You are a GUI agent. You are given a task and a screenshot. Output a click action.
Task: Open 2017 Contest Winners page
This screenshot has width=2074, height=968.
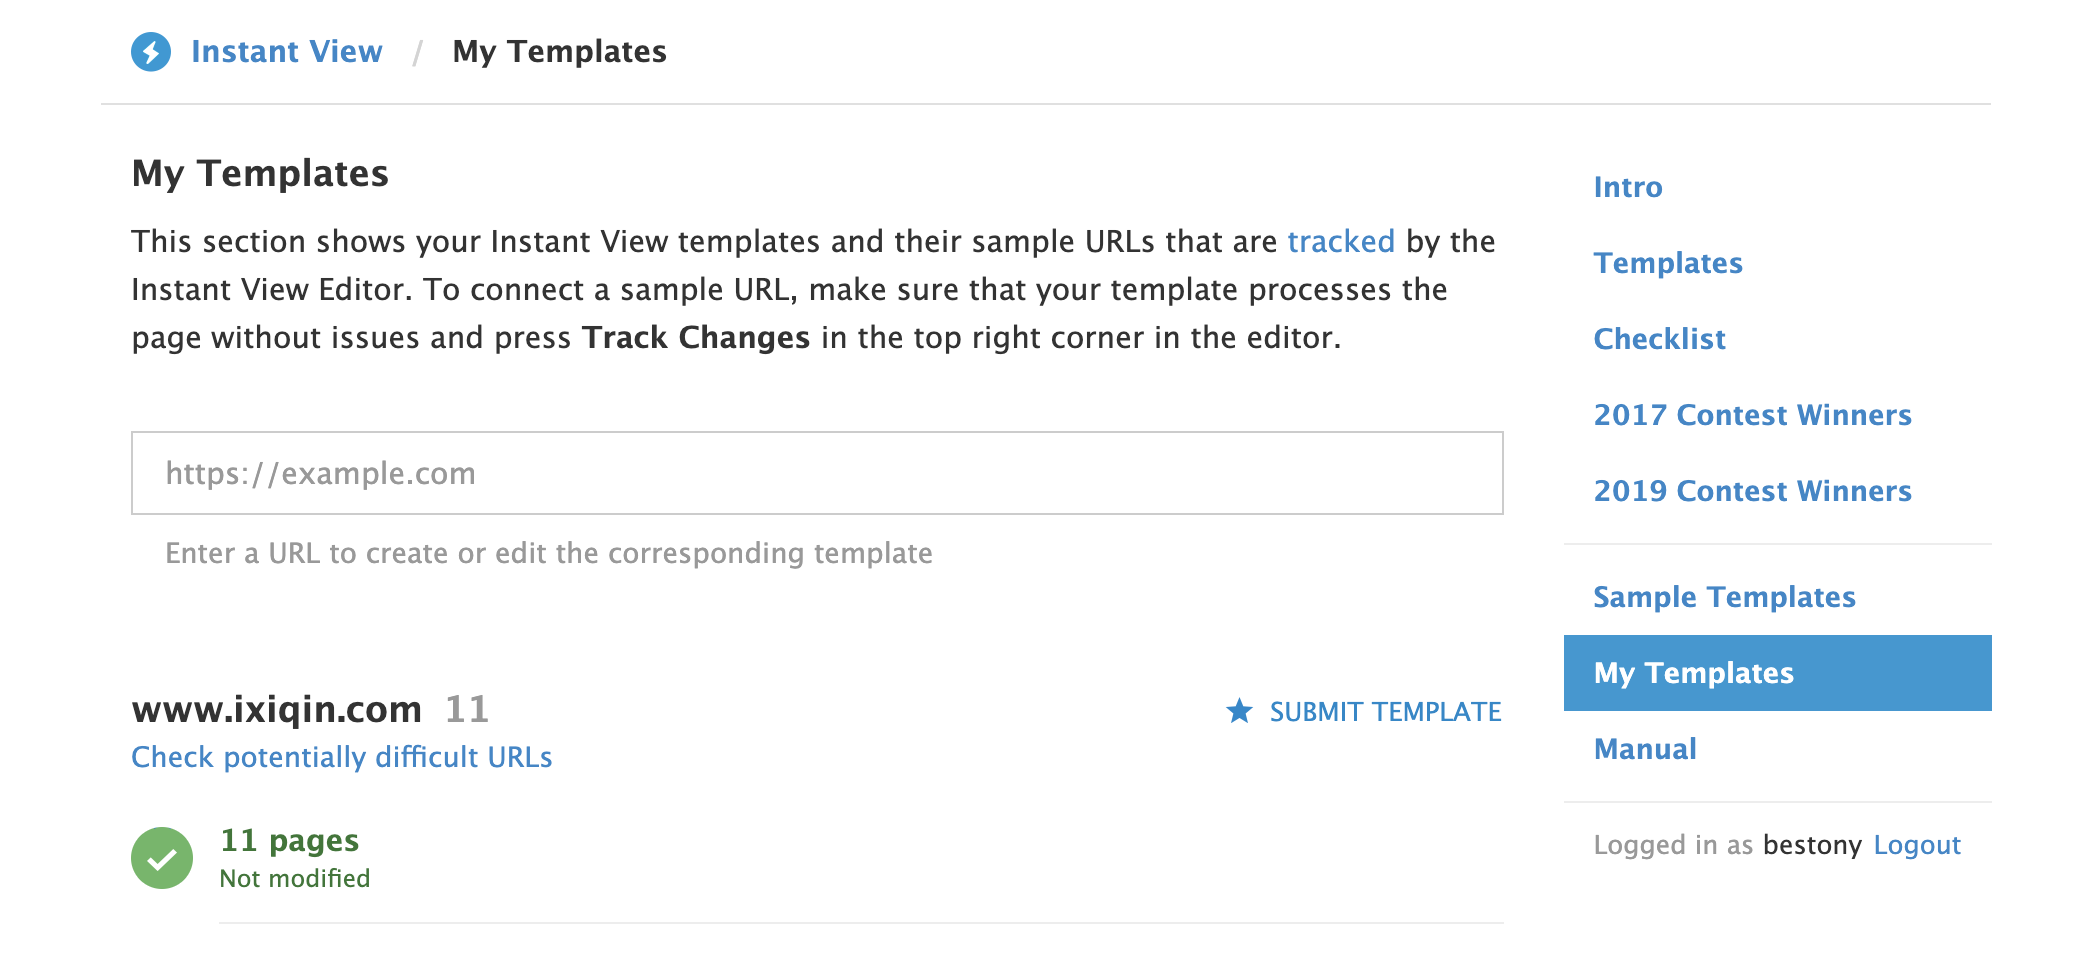point(1752,415)
